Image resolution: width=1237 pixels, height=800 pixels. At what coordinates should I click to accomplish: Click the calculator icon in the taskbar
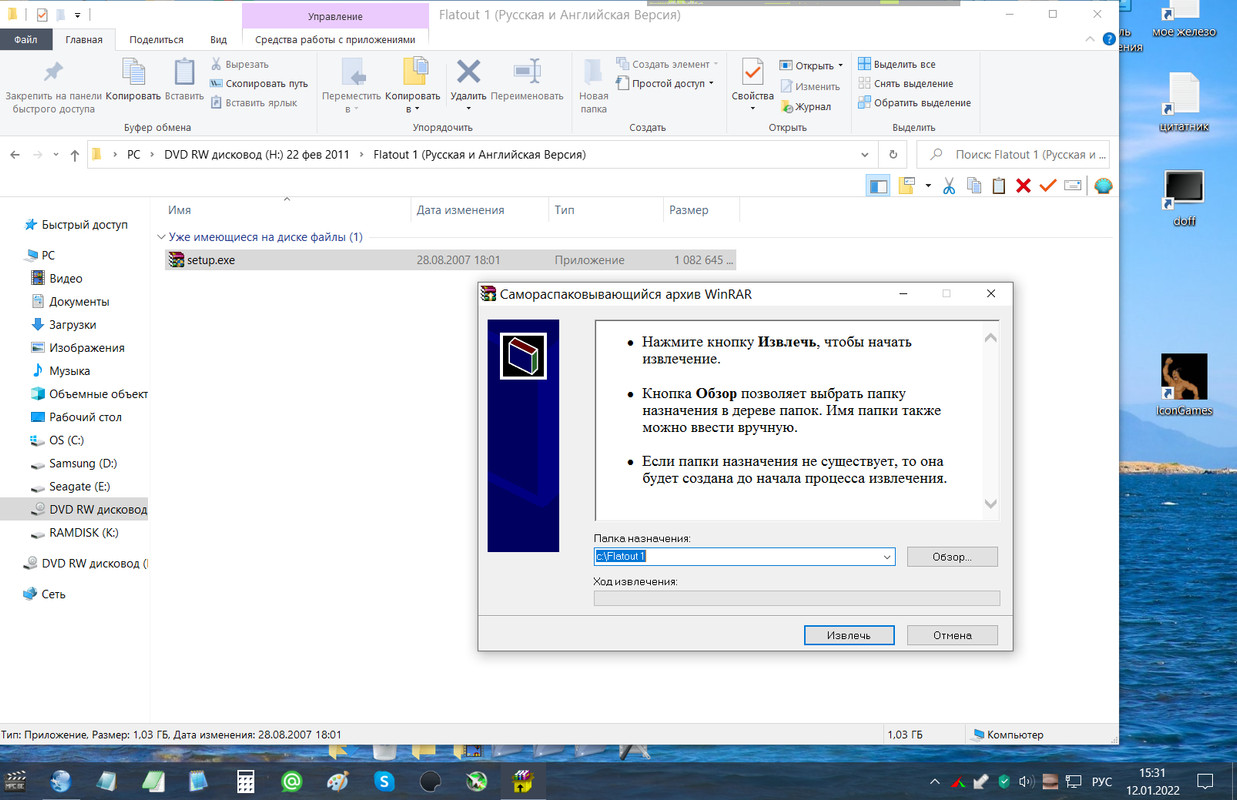(x=245, y=781)
